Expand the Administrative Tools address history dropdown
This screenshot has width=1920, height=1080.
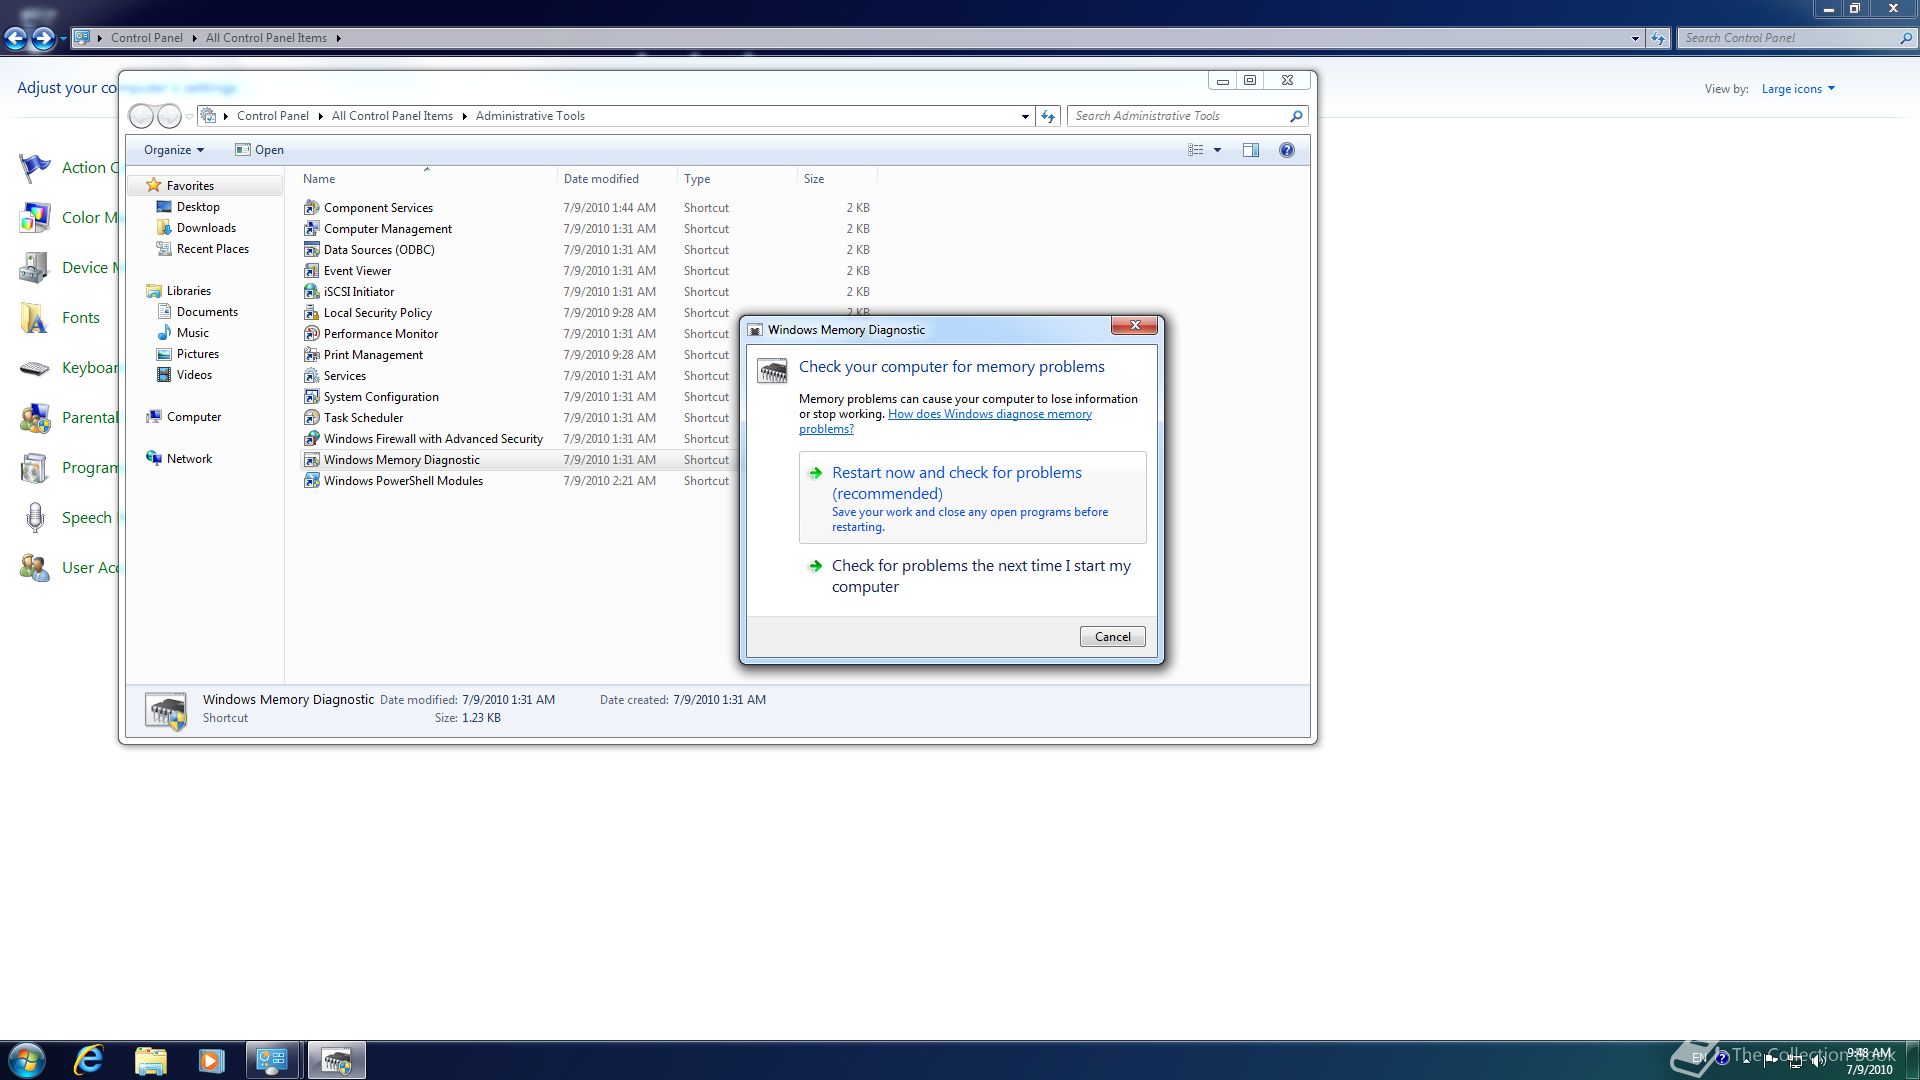(x=1025, y=116)
